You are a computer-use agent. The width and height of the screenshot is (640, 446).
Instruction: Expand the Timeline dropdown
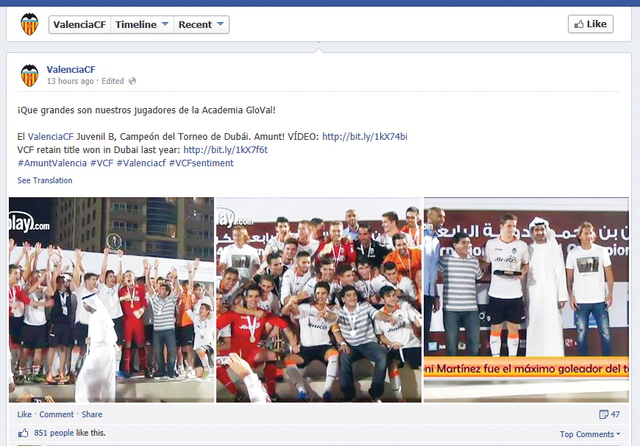coord(142,24)
